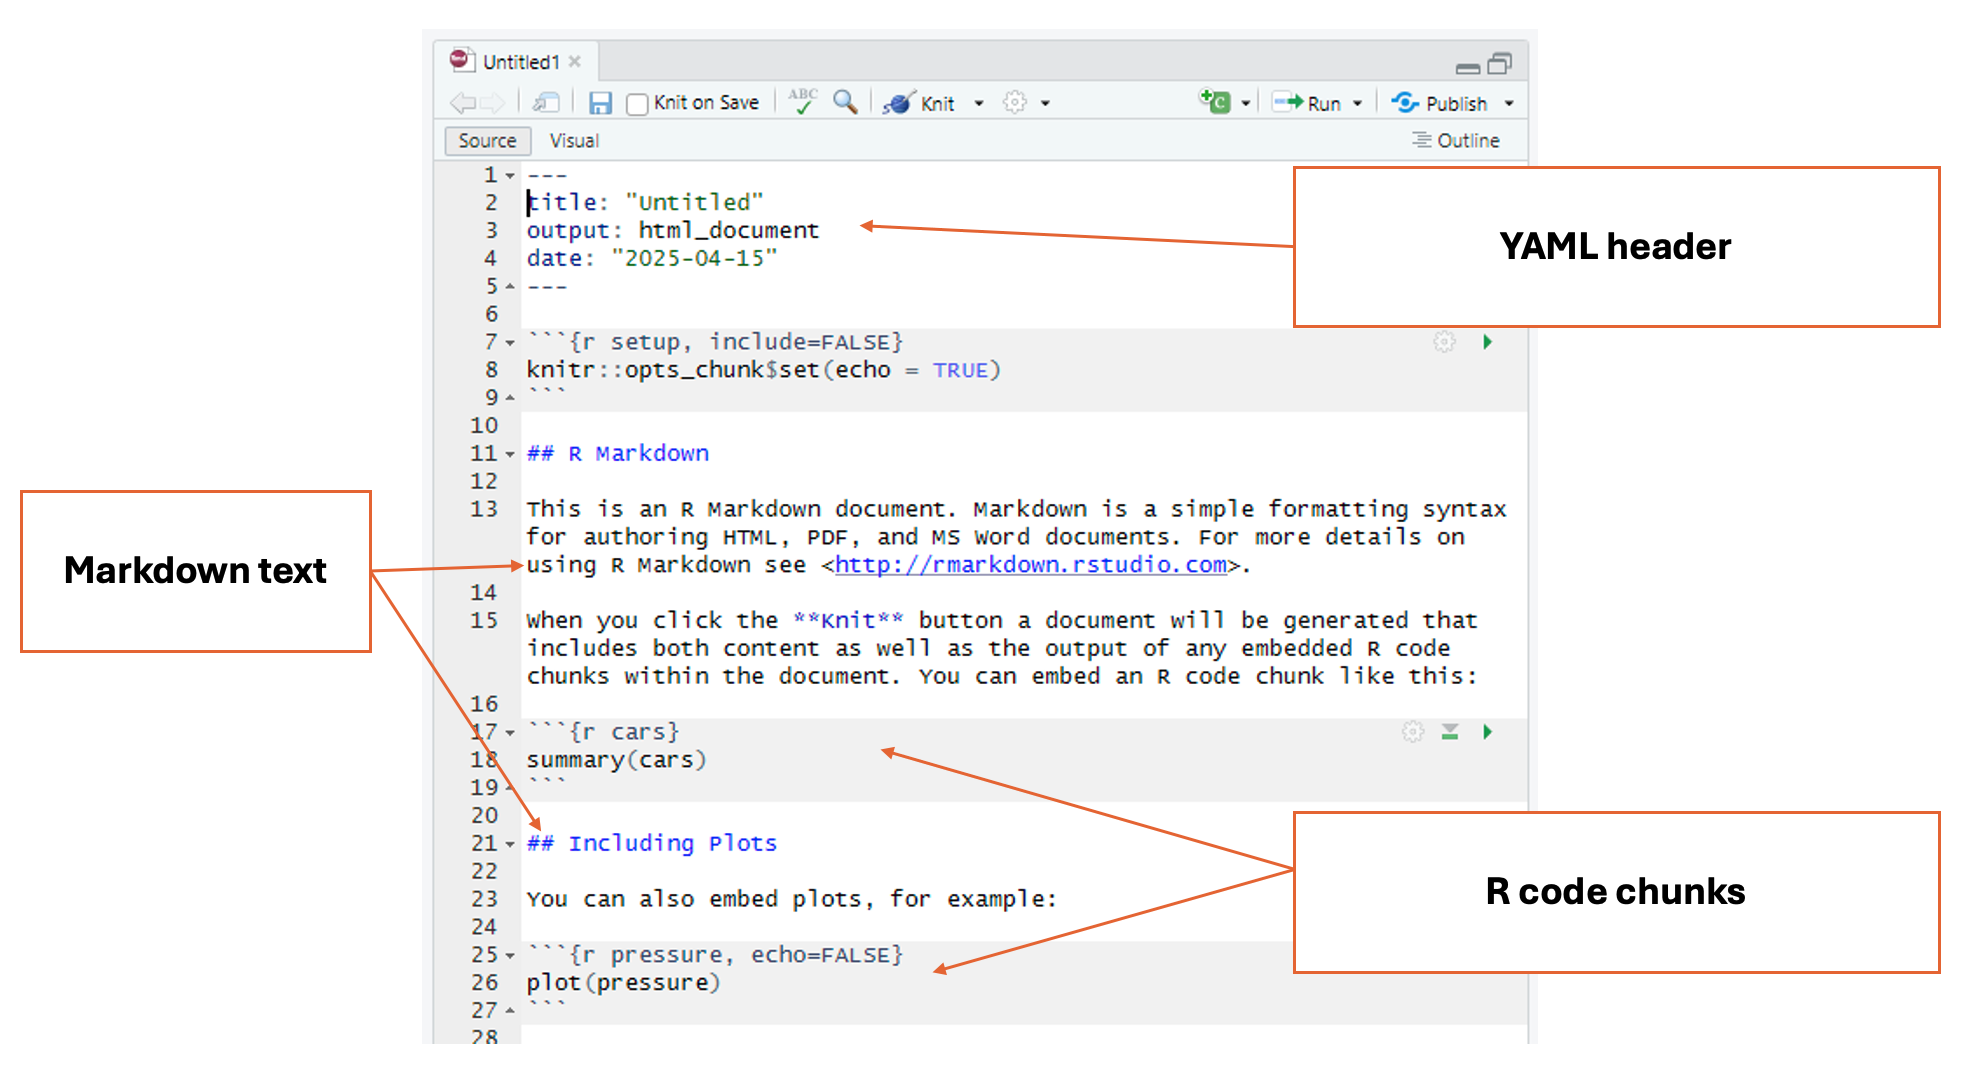Run spell check ABC icon
1976x1084 pixels.
click(x=803, y=101)
